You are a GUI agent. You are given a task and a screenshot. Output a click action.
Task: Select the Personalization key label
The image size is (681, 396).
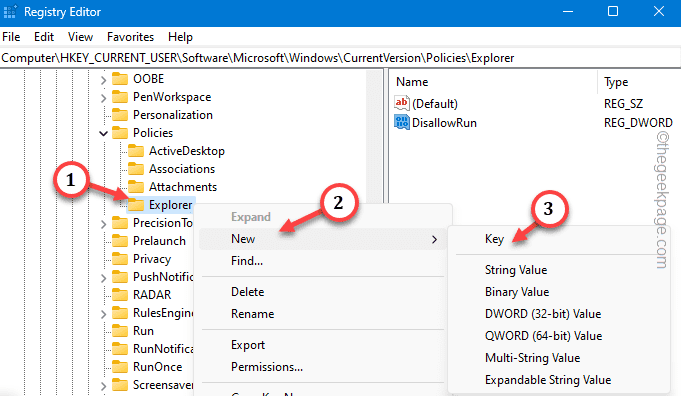click(173, 115)
